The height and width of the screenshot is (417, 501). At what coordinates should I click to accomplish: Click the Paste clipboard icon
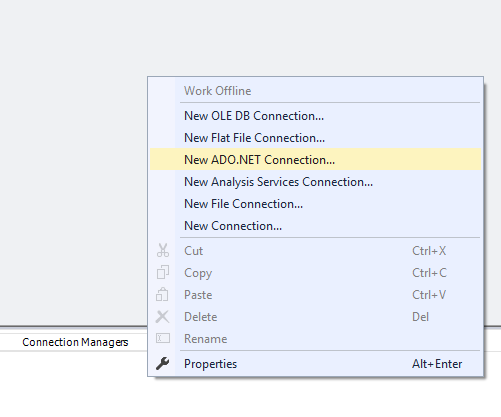pyautogui.click(x=162, y=294)
